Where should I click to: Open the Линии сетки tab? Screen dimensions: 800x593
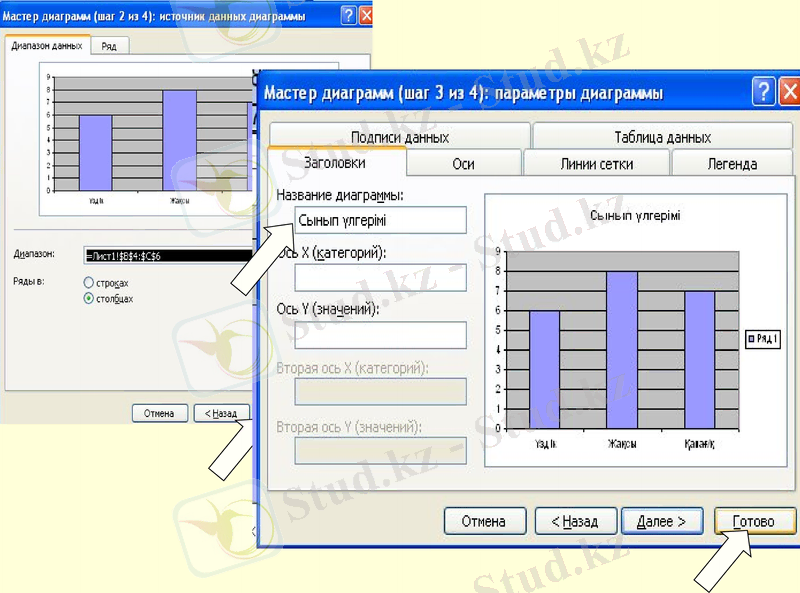point(596,163)
